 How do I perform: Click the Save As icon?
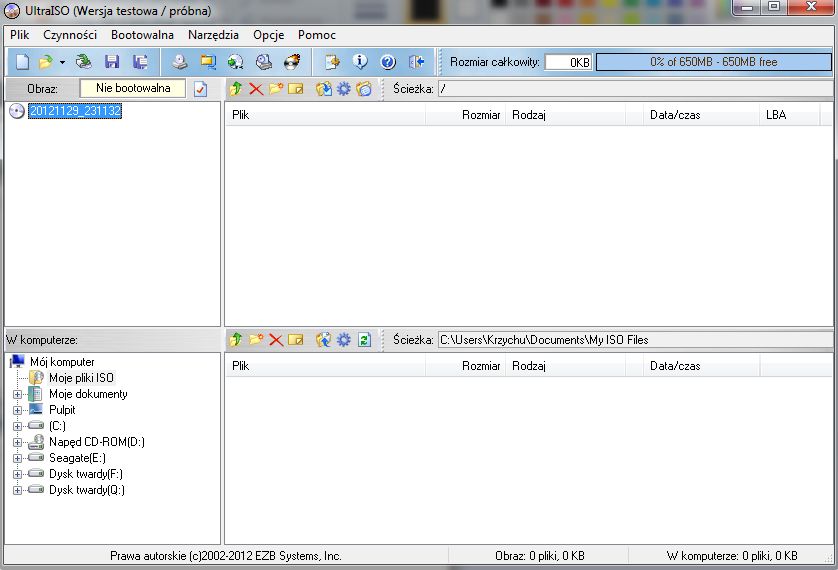click(140, 62)
